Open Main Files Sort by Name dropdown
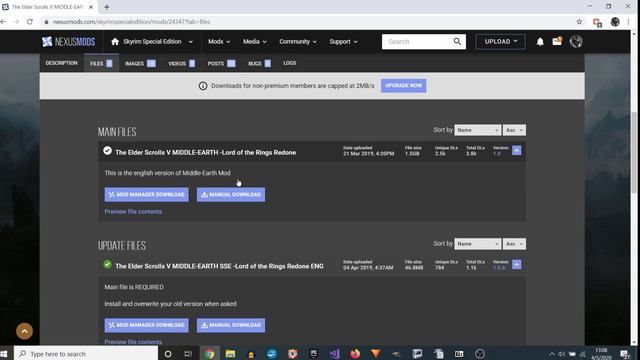The width and height of the screenshot is (640, 360). (478, 130)
